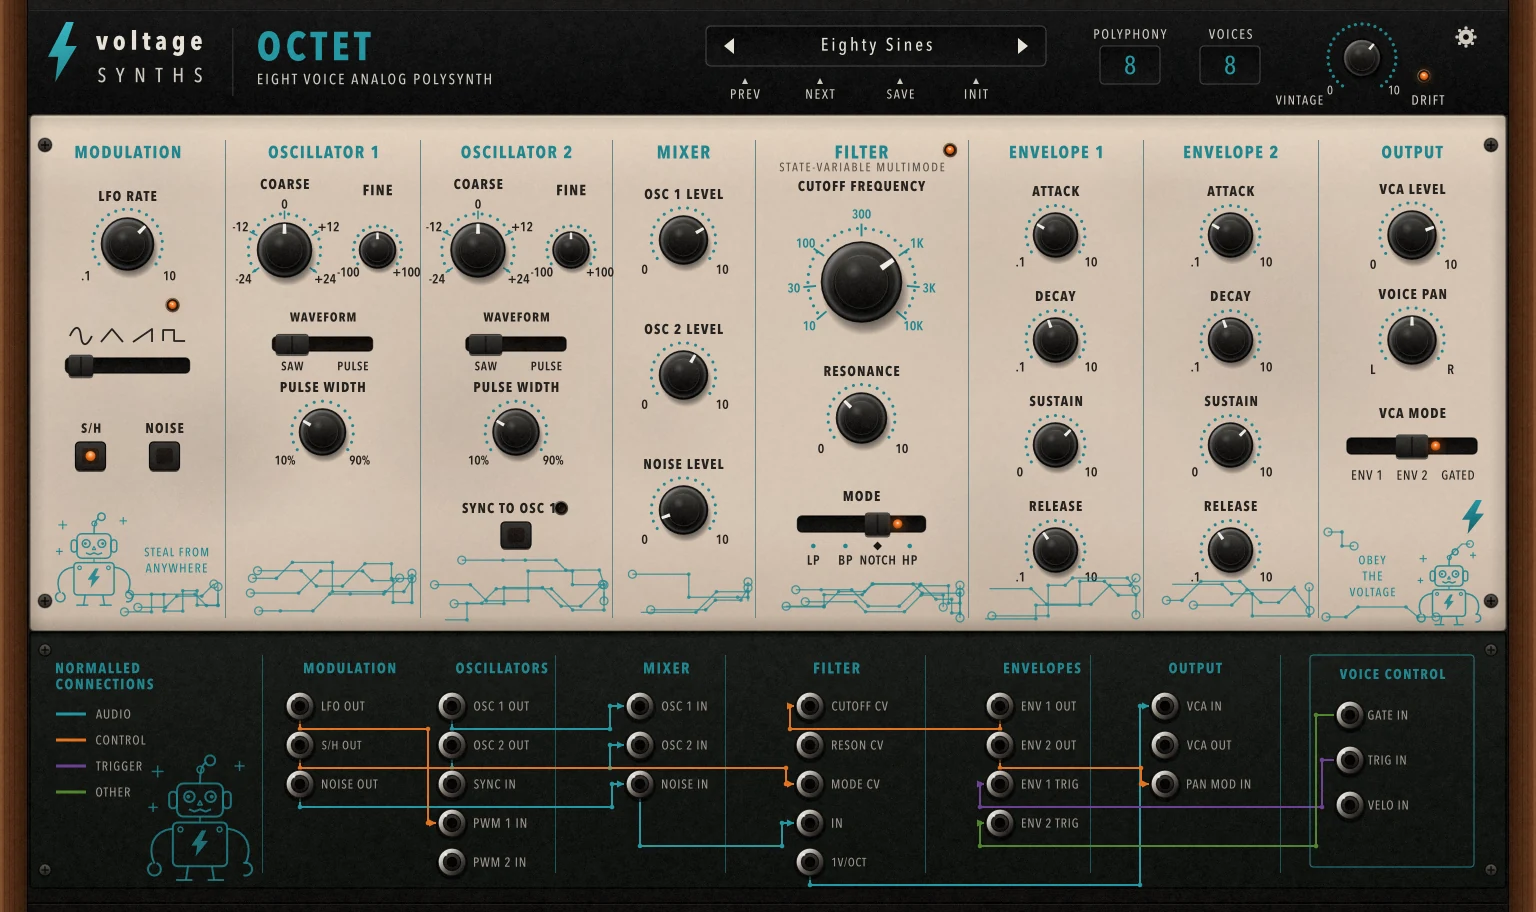Click the GATE IN jack
Image resolution: width=1536 pixels, height=912 pixels.
pyautogui.click(x=1349, y=715)
